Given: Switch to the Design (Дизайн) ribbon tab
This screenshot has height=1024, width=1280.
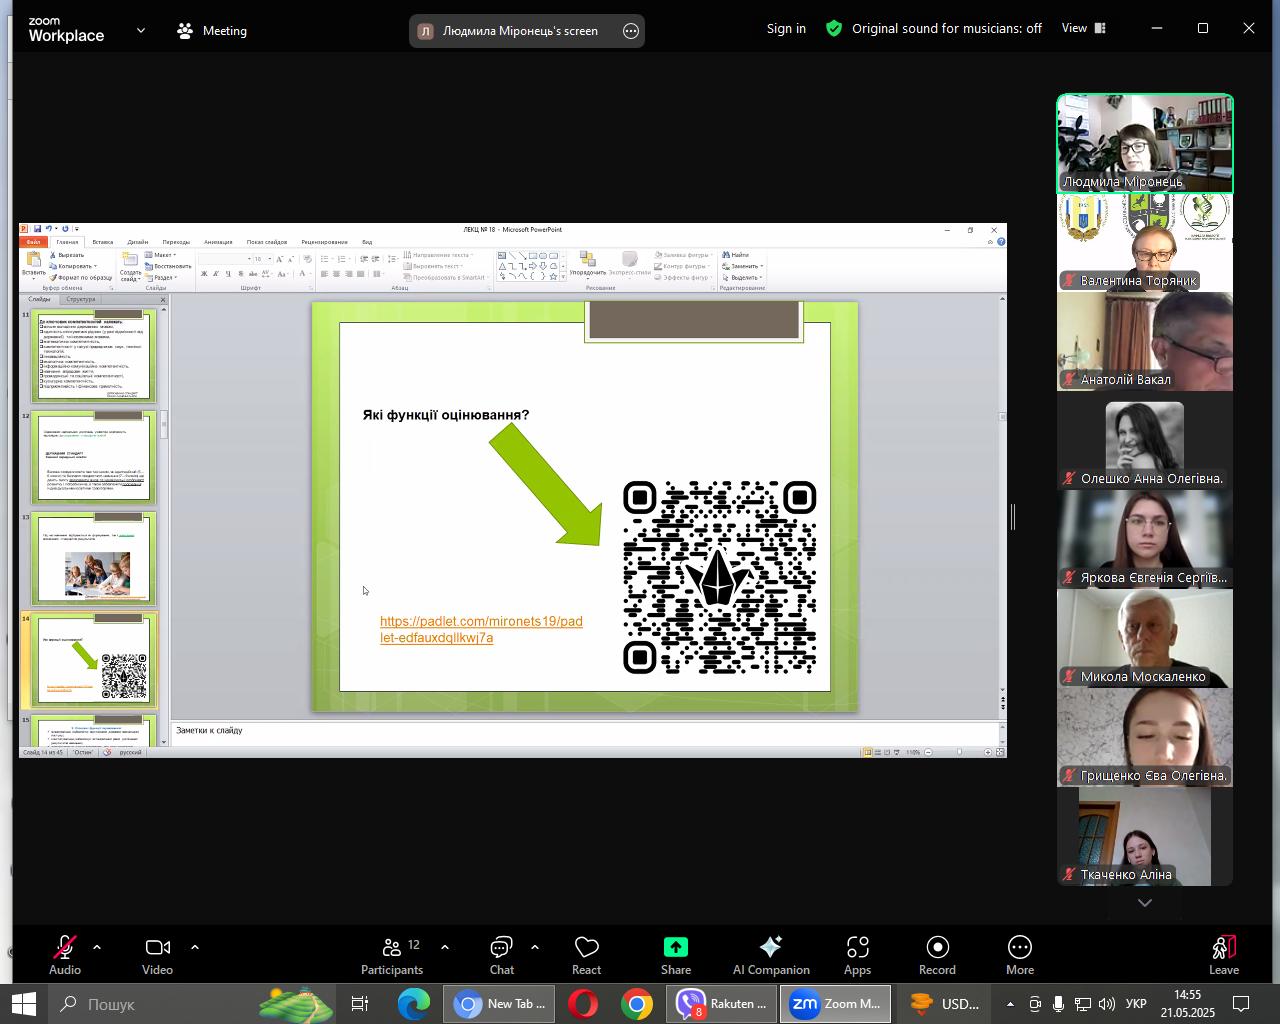Looking at the screenshot, I should pos(138,242).
